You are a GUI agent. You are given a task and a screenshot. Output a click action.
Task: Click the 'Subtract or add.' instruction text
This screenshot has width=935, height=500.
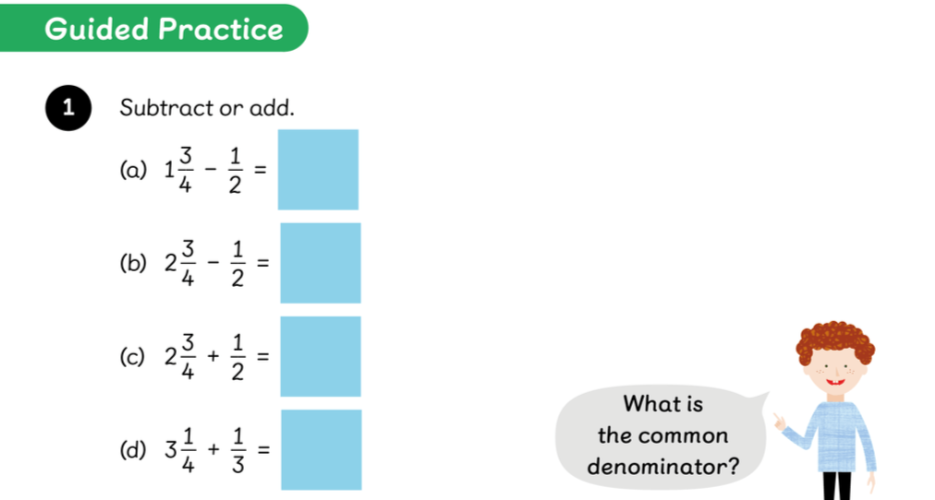coord(207,108)
